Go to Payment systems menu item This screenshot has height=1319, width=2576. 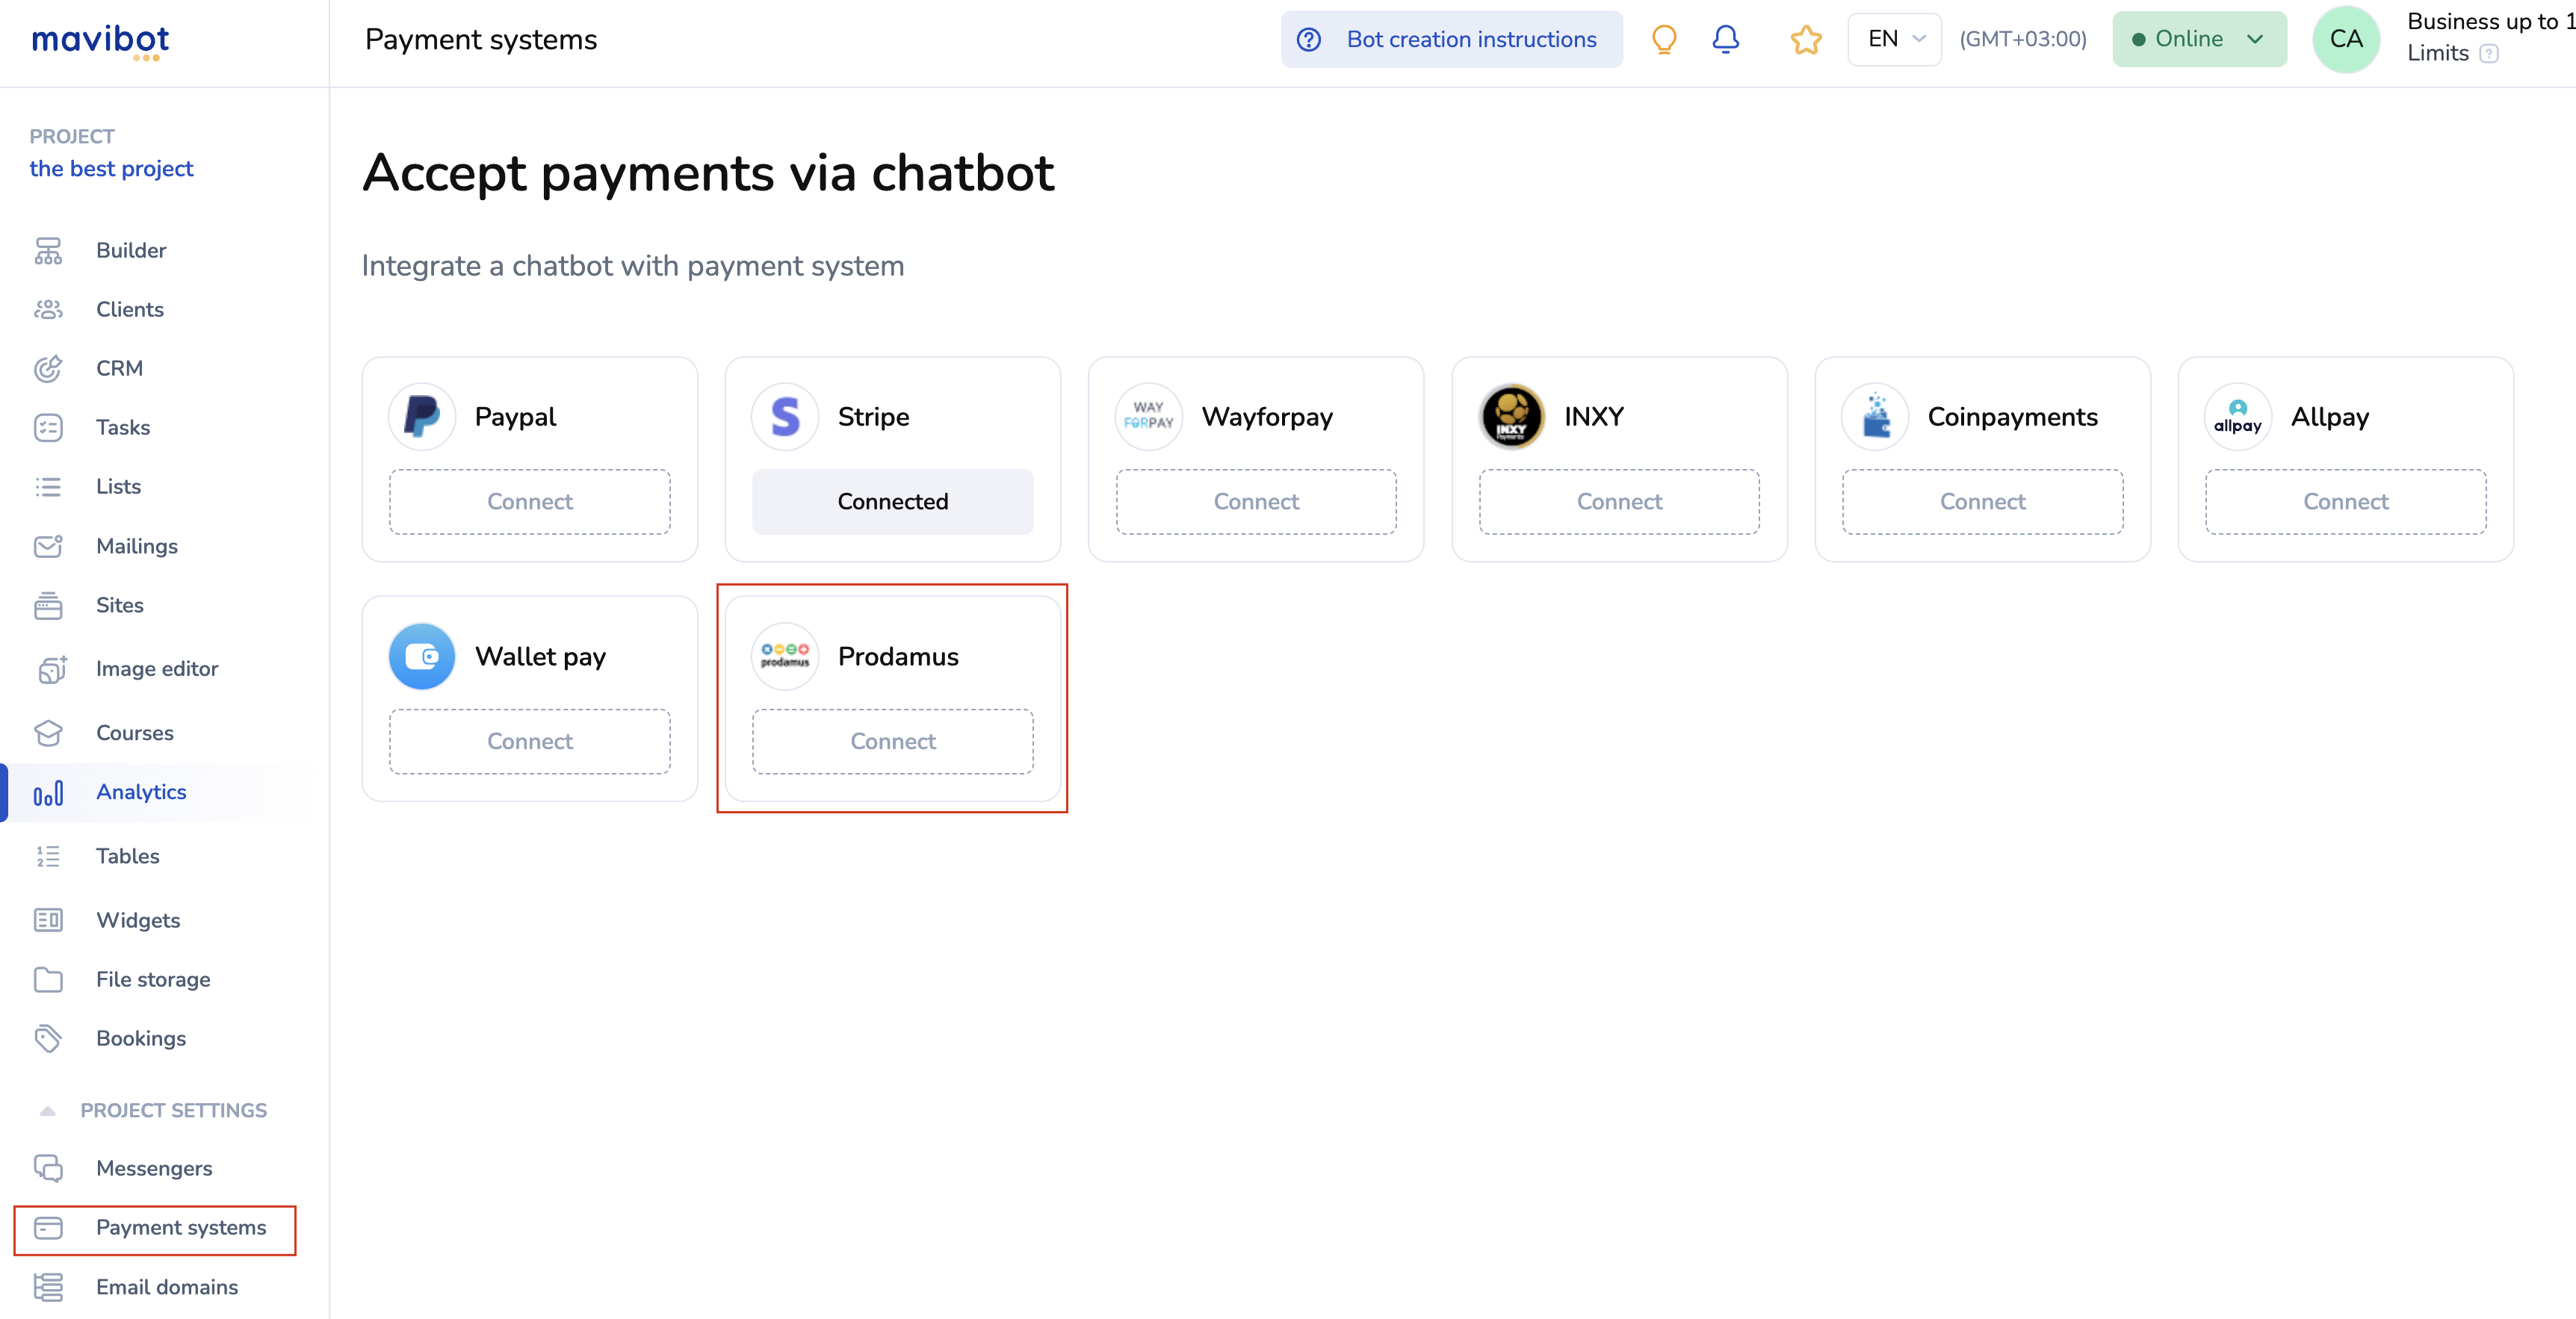point(181,1227)
